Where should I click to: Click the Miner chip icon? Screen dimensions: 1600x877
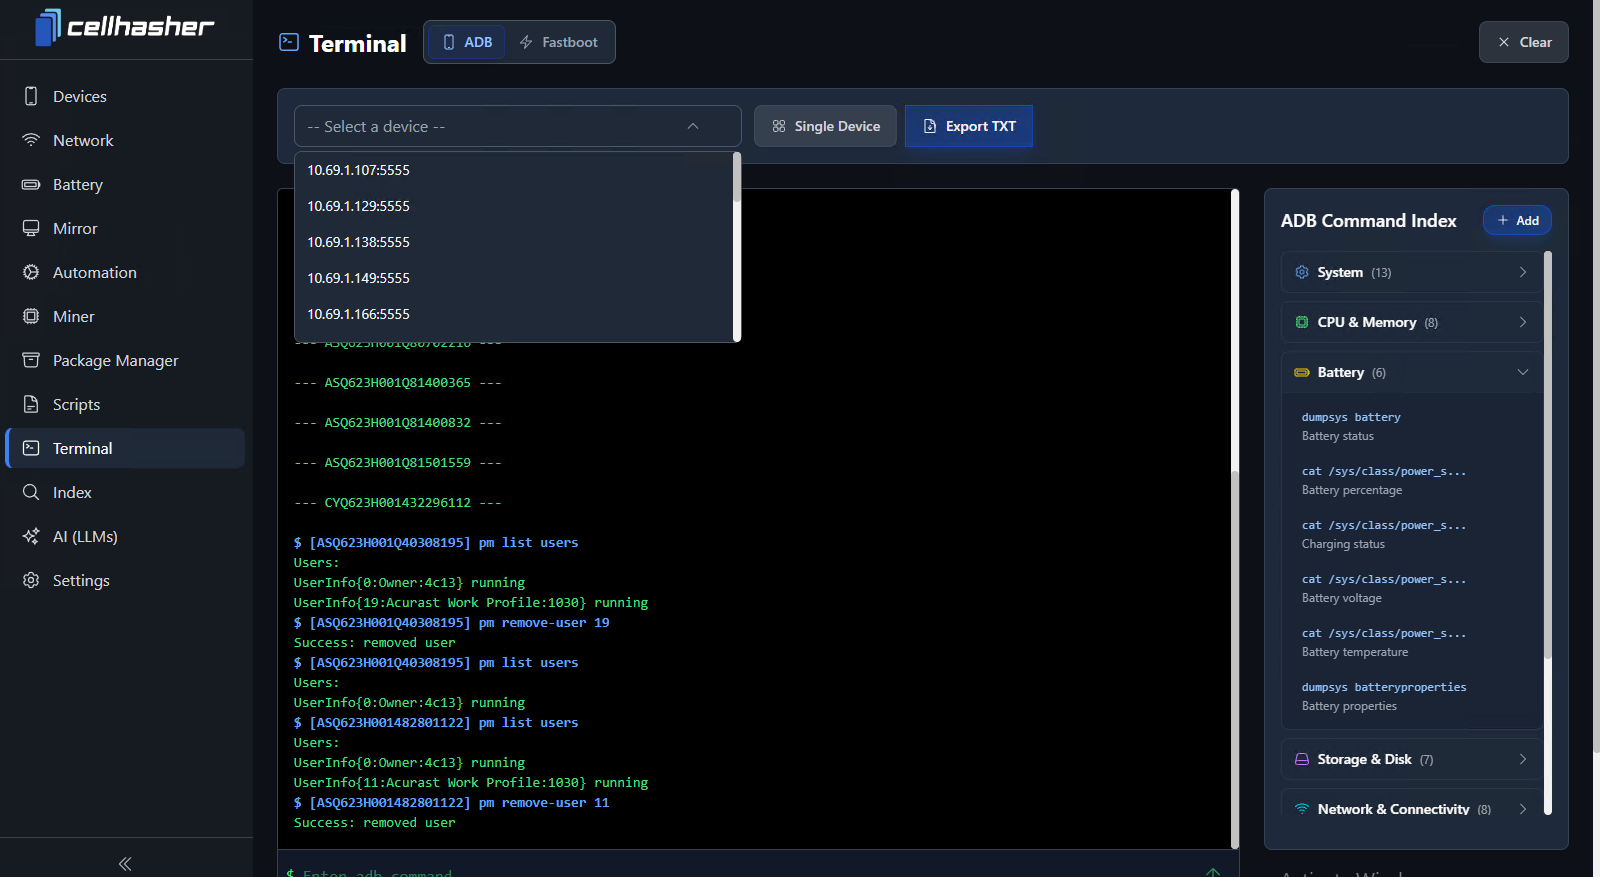point(31,316)
